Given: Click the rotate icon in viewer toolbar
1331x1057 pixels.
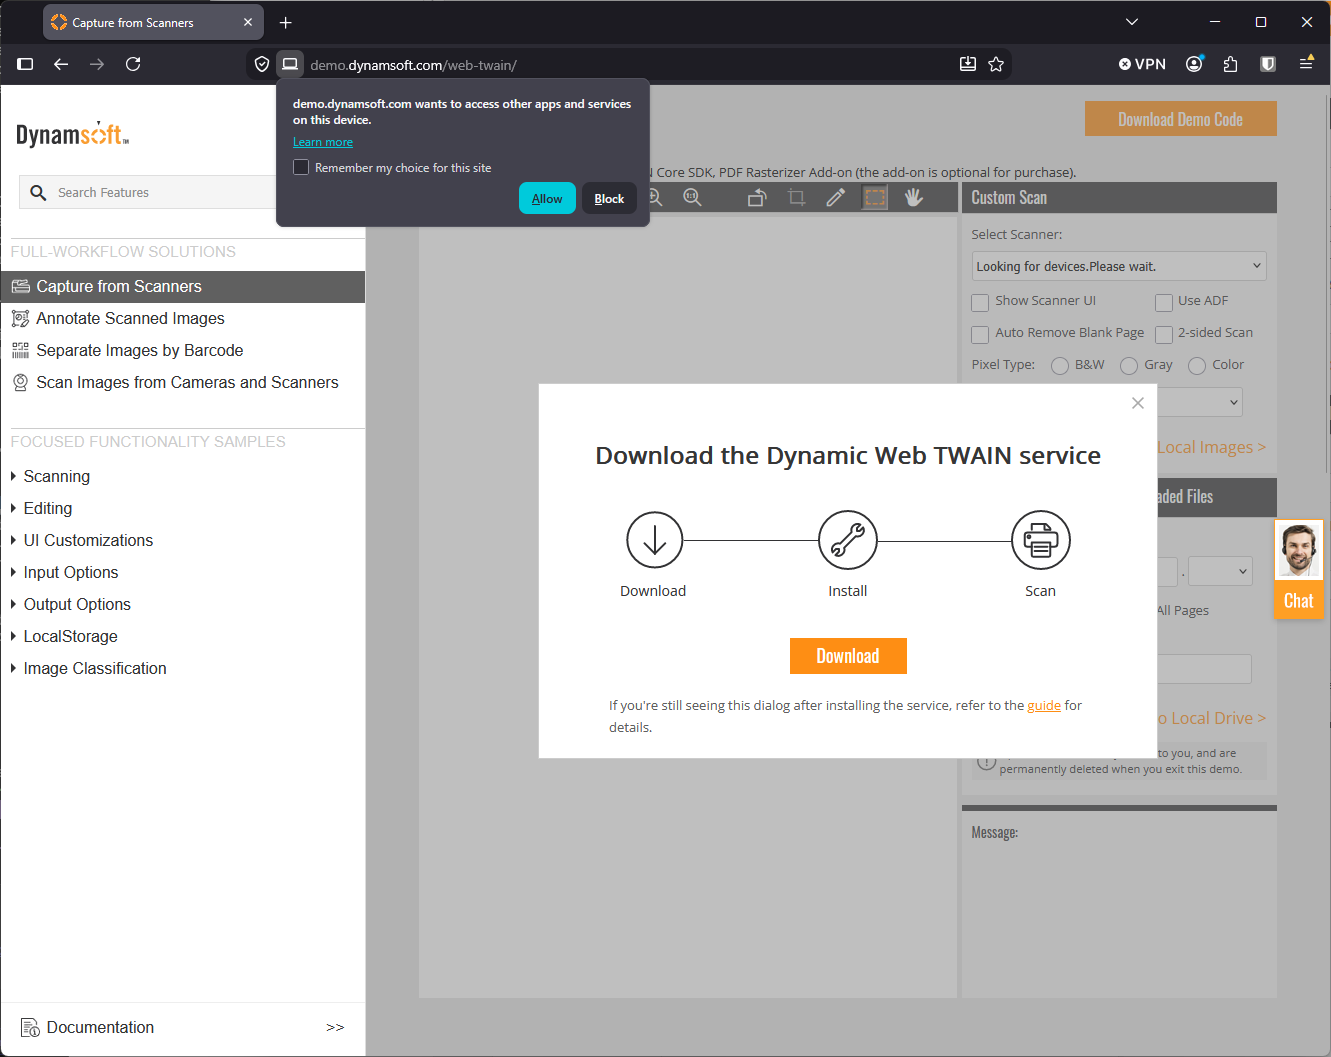Looking at the screenshot, I should click(x=757, y=198).
